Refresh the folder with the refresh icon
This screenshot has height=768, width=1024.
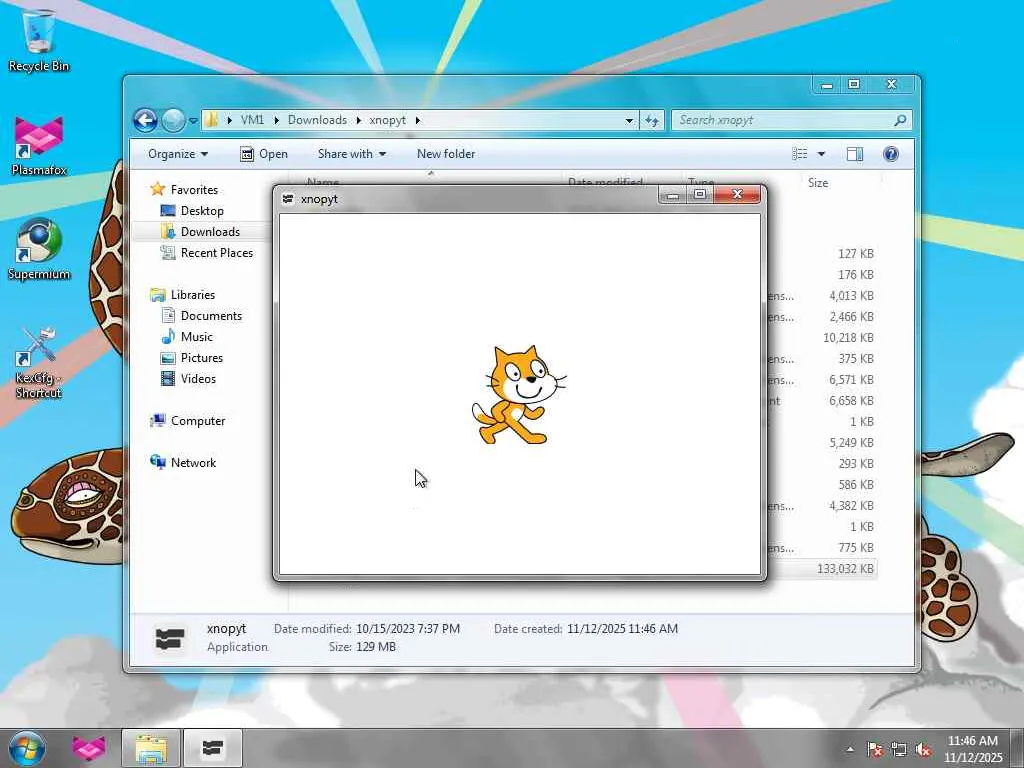coord(652,121)
